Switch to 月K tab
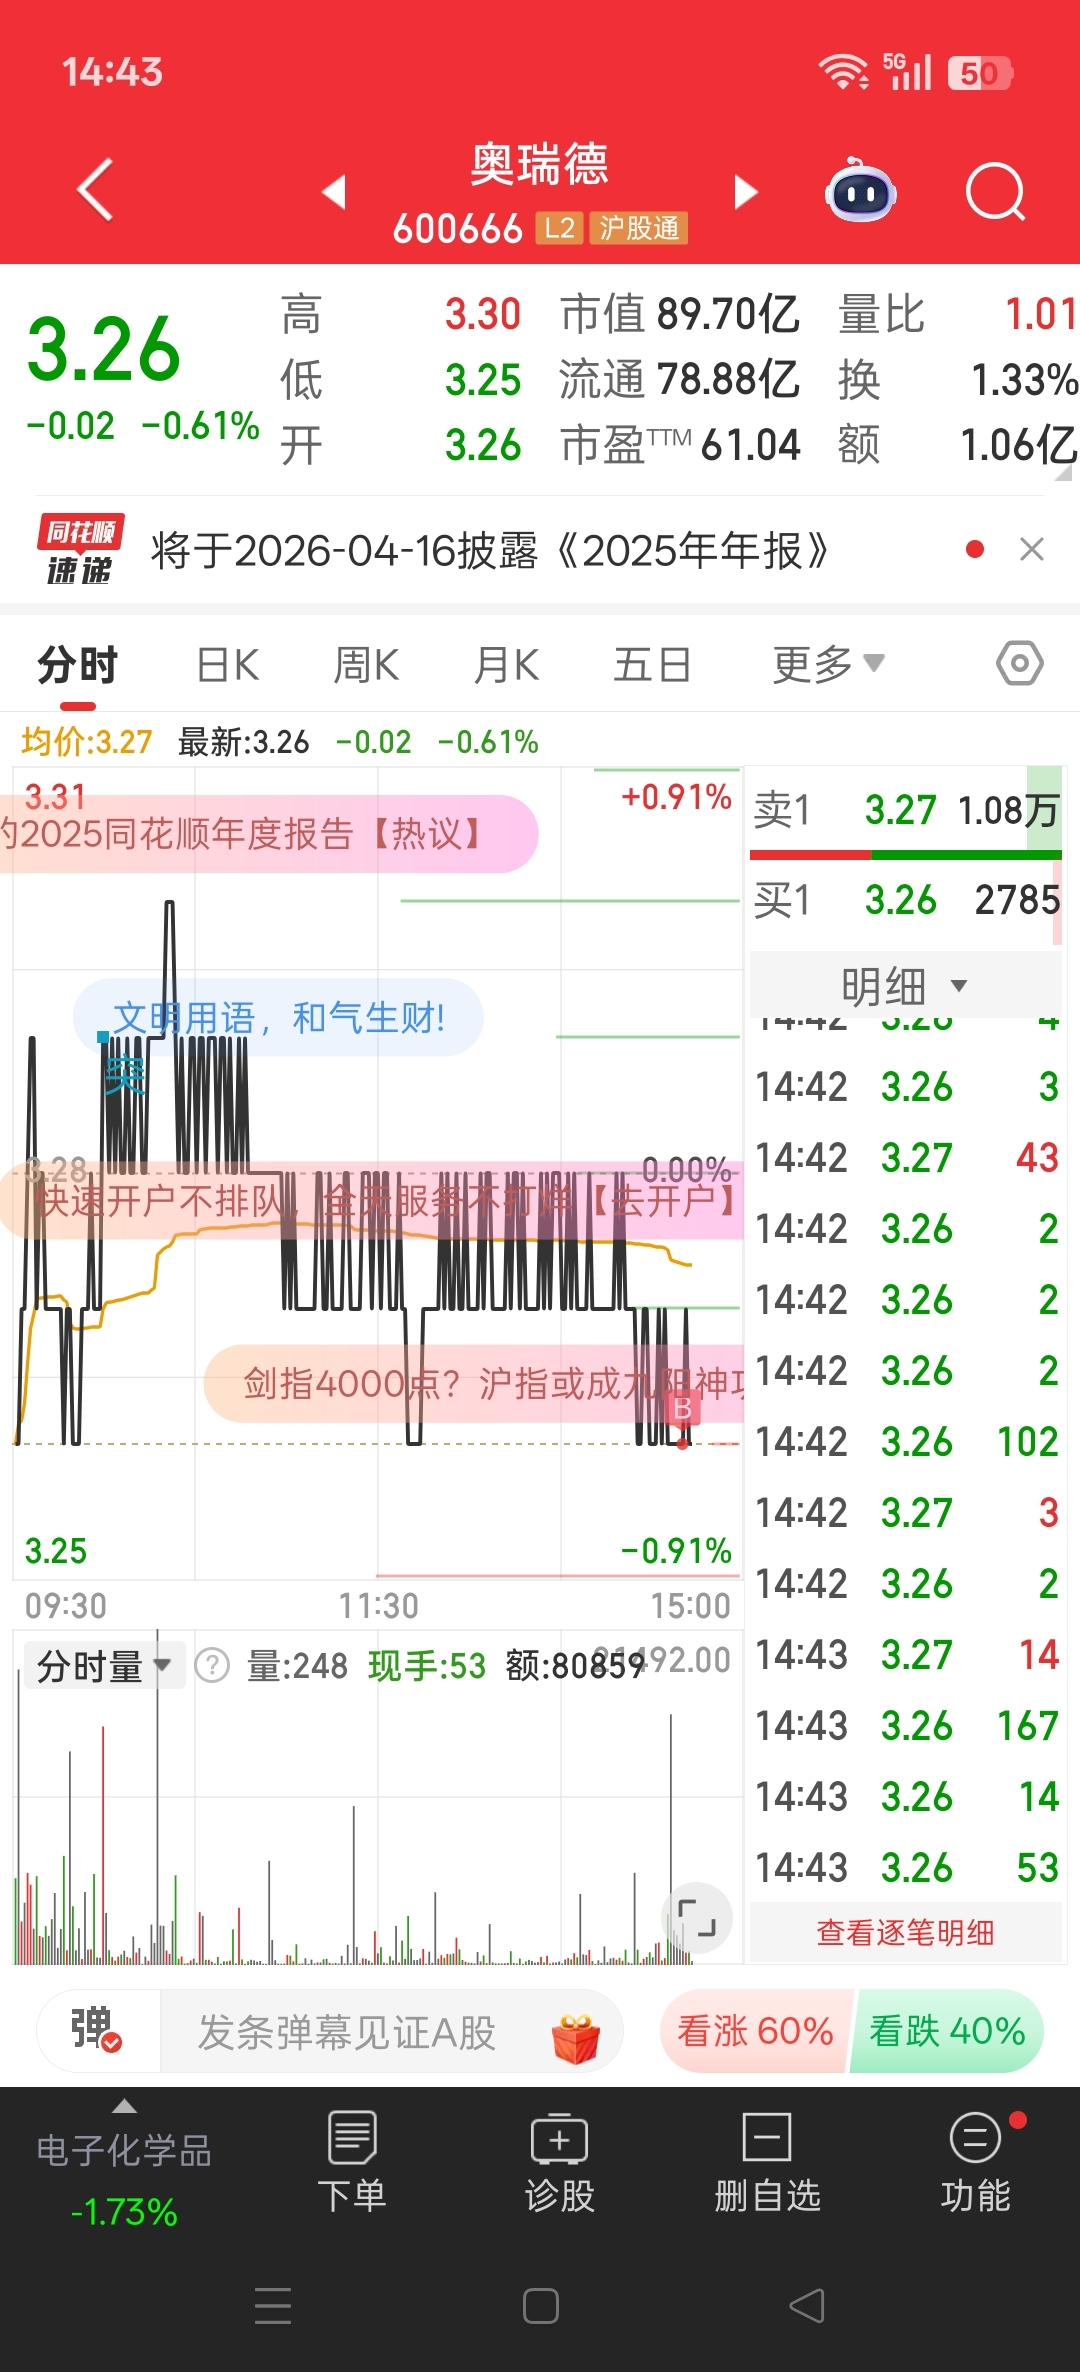Image resolution: width=1080 pixels, height=2372 pixels. pos(507,665)
